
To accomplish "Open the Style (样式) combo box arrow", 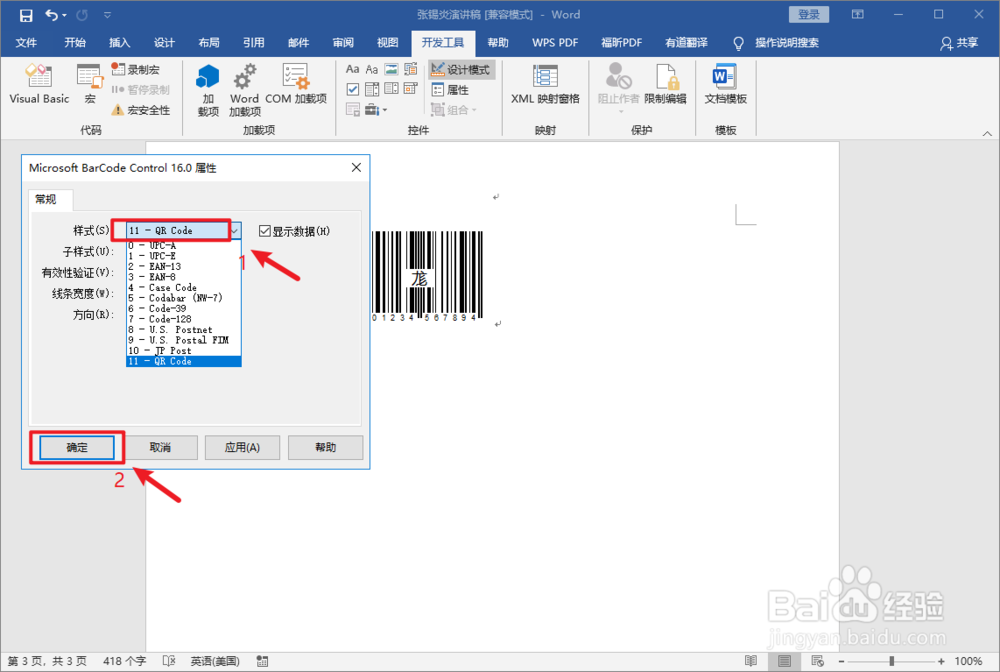I will click(x=235, y=230).
